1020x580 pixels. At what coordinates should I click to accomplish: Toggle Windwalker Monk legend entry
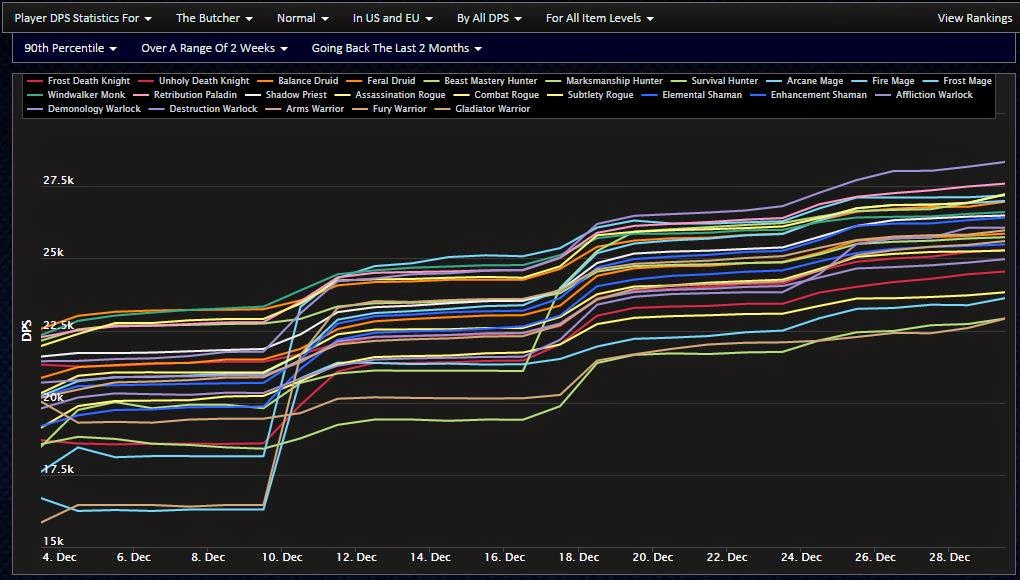77,95
